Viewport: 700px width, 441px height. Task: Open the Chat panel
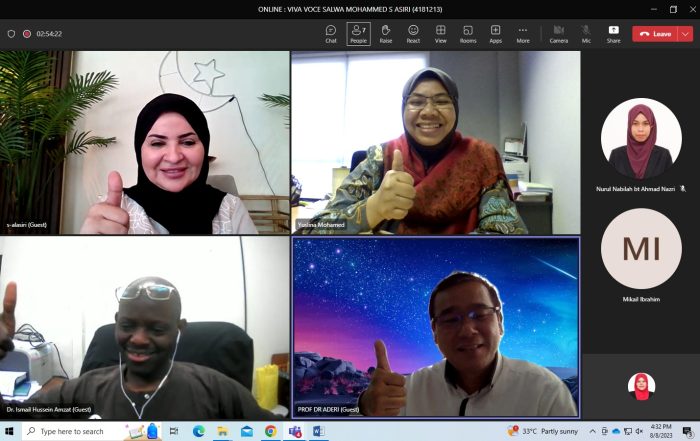331,33
